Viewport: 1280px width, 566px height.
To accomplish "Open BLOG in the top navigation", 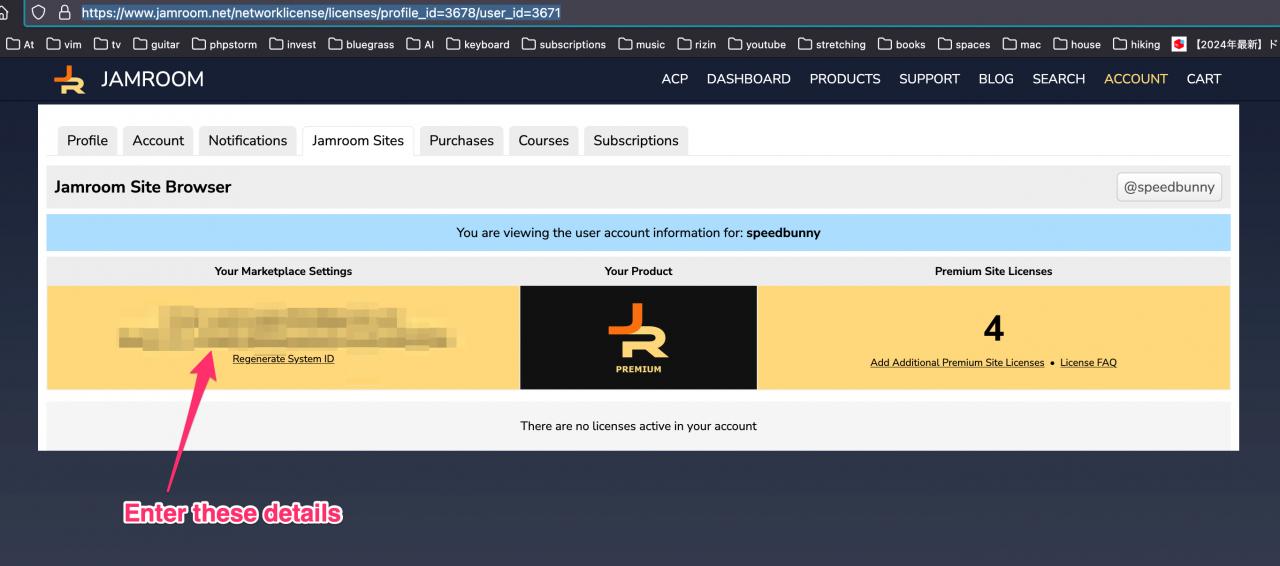I will tap(996, 79).
